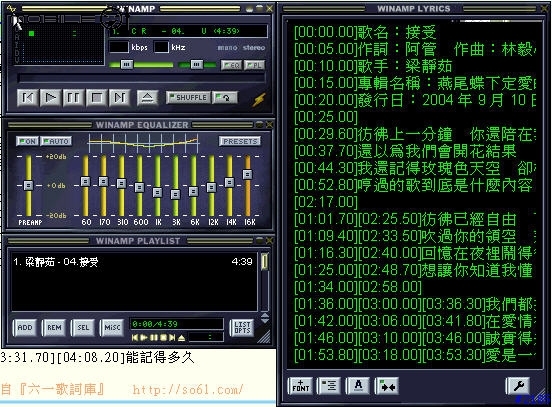Click lyric line 歌名：接受
552x407 pixels.
point(397,32)
